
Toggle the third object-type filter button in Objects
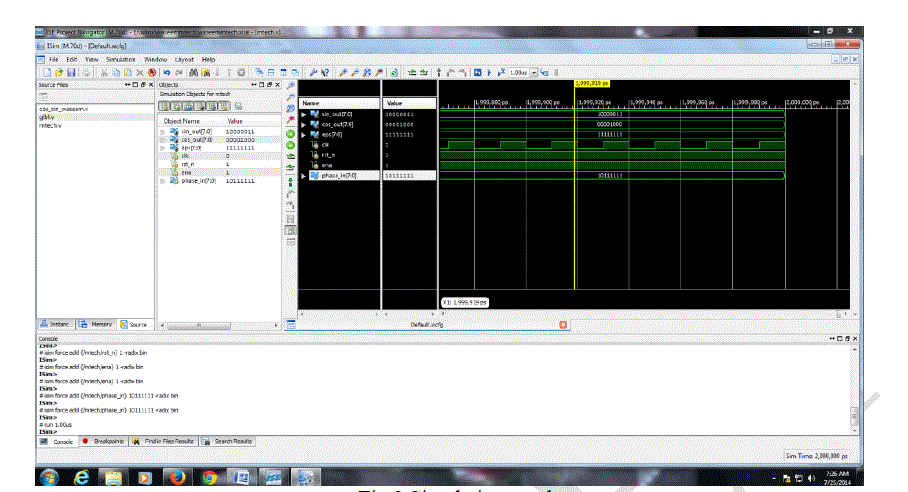(186, 106)
